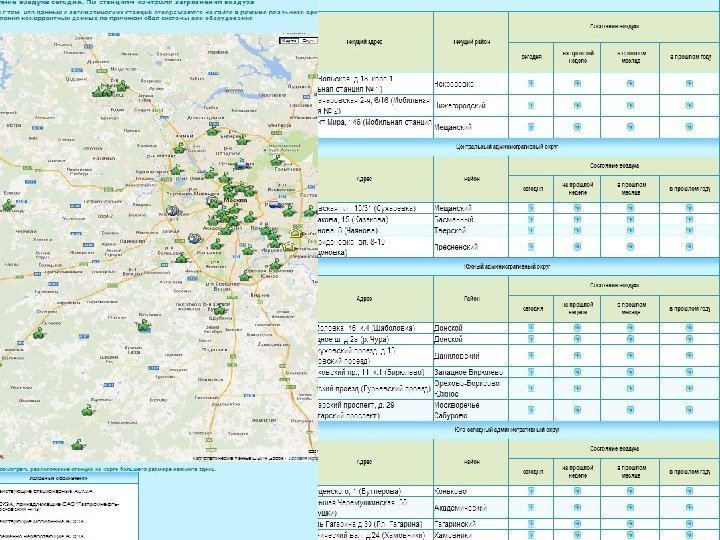Open last year's data for Западное Бирюлево row
The image size is (720, 540).
pos(689,372)
